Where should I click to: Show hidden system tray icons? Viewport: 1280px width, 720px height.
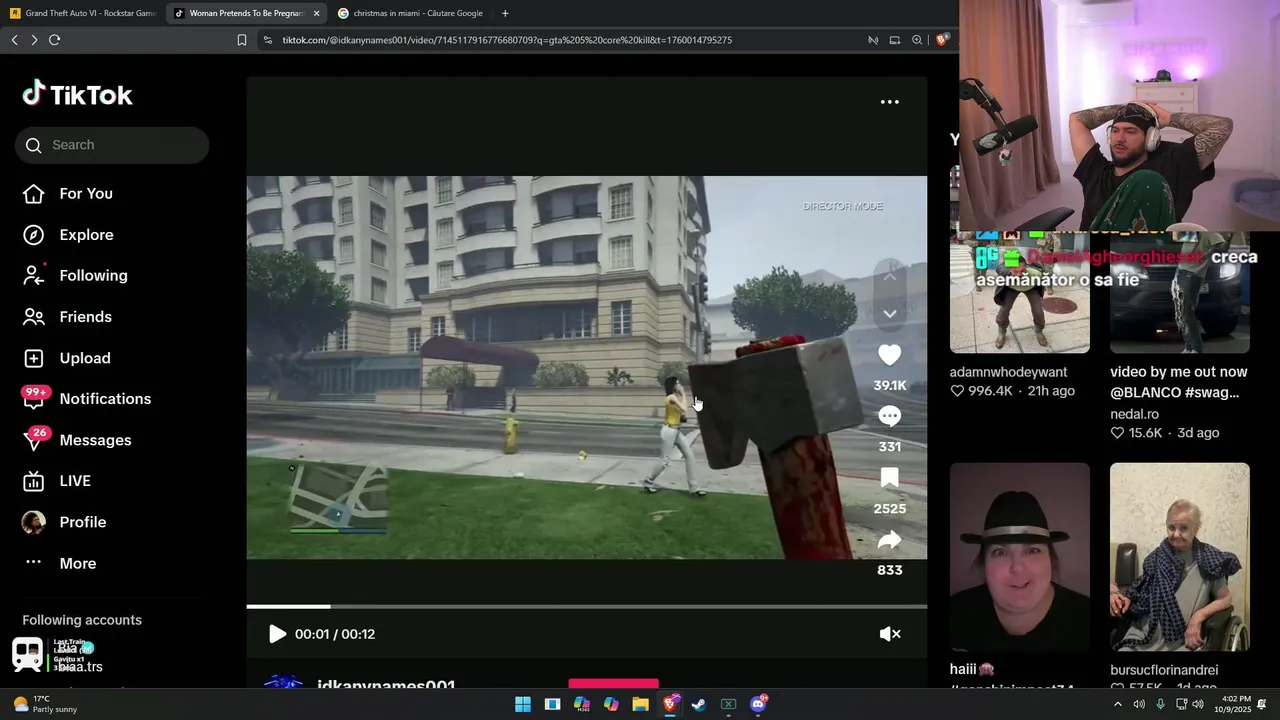click(1118, 704)
